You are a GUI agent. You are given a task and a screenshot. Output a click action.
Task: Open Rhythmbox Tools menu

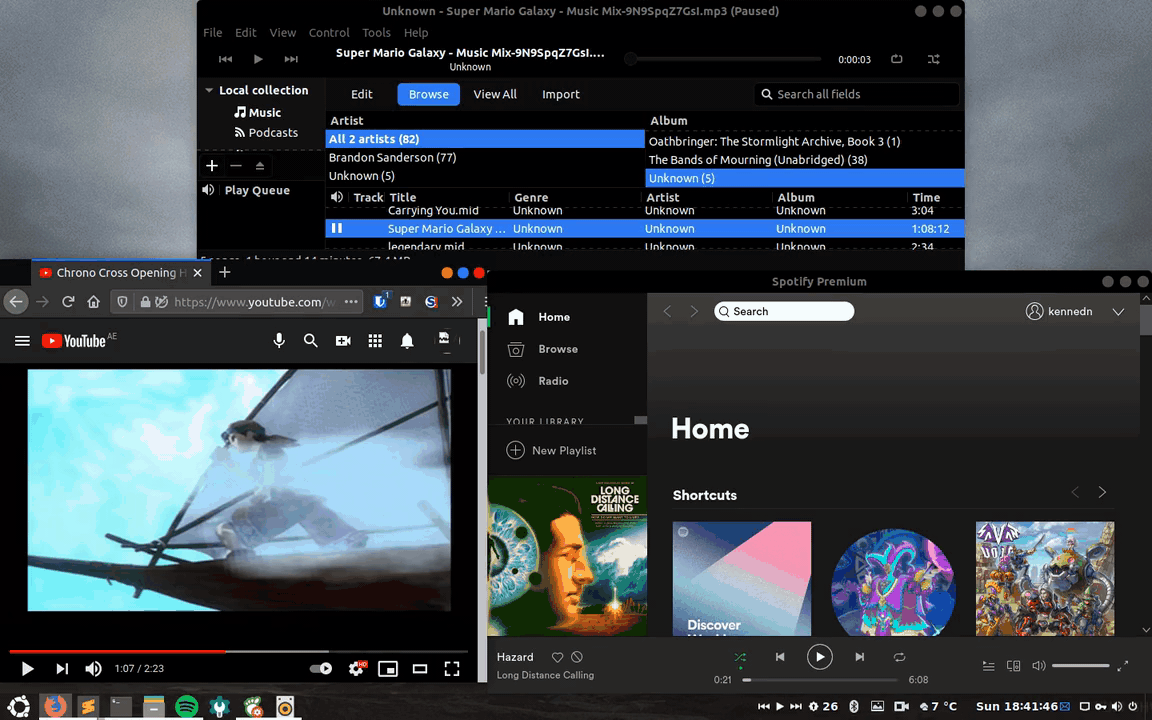click(x=375, y=32)
